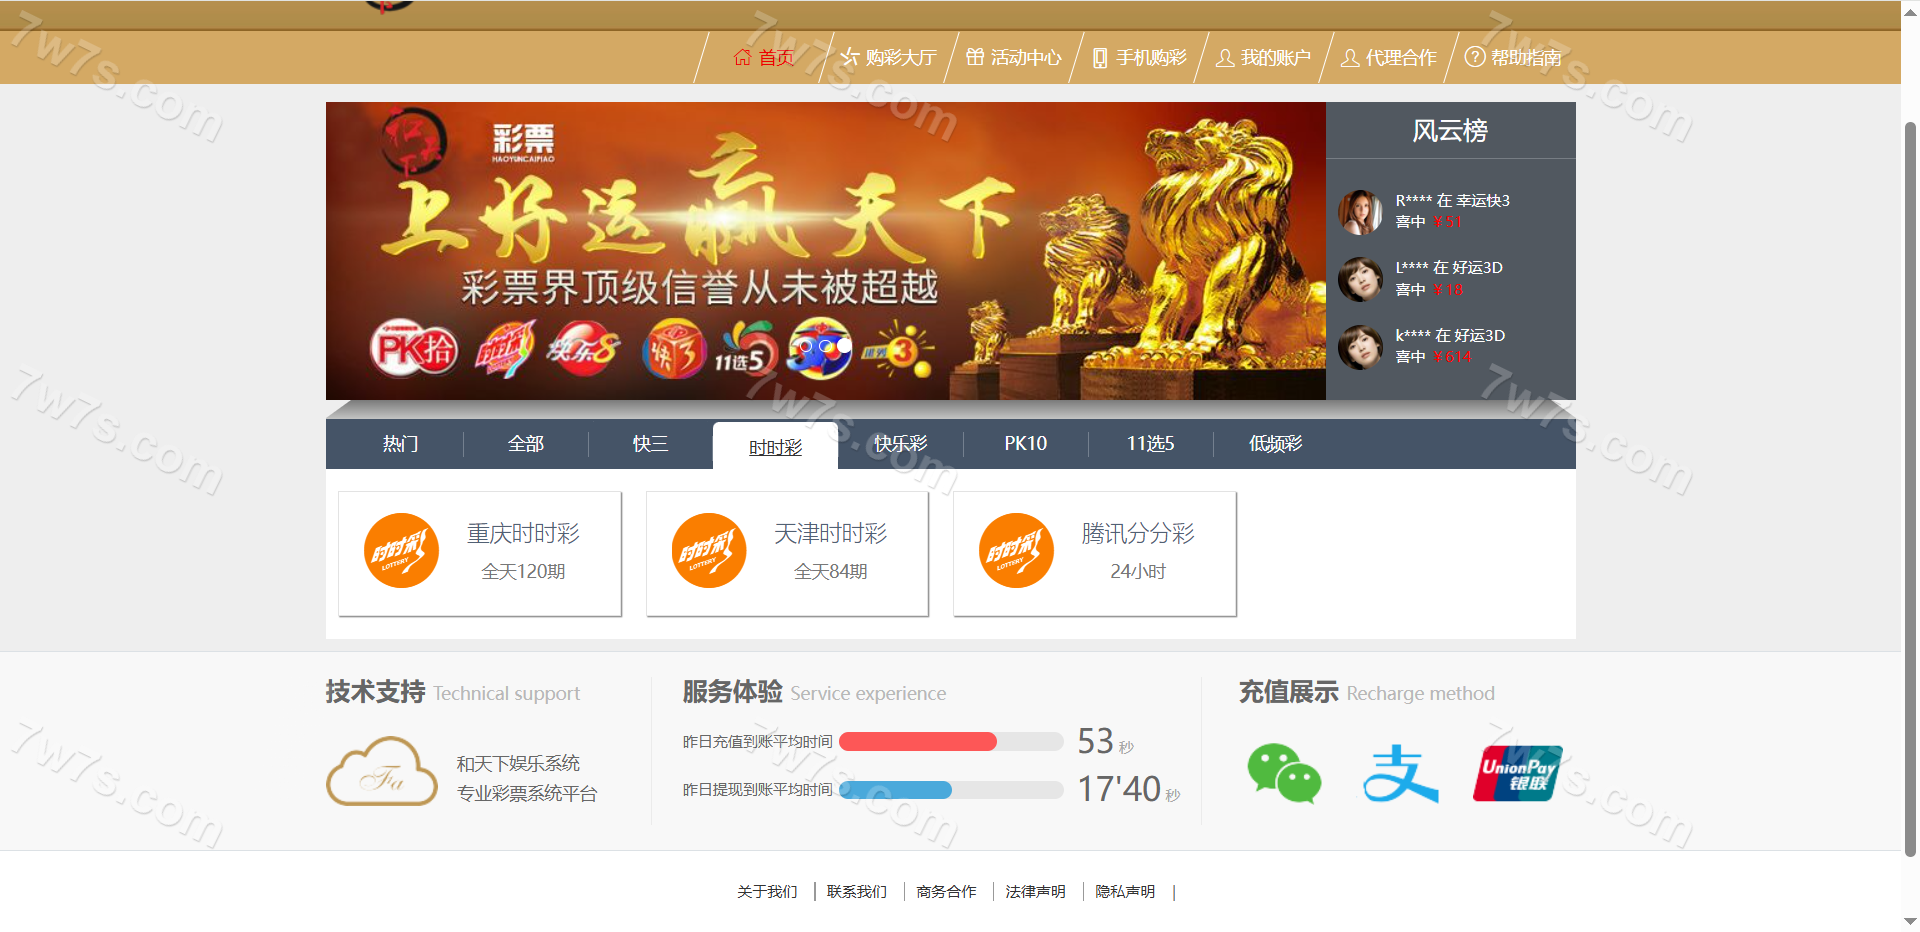This screenshot has height=932, width=1920.
Task: Click the UnionPay card logo
Action: click(x=1517, y=774)
